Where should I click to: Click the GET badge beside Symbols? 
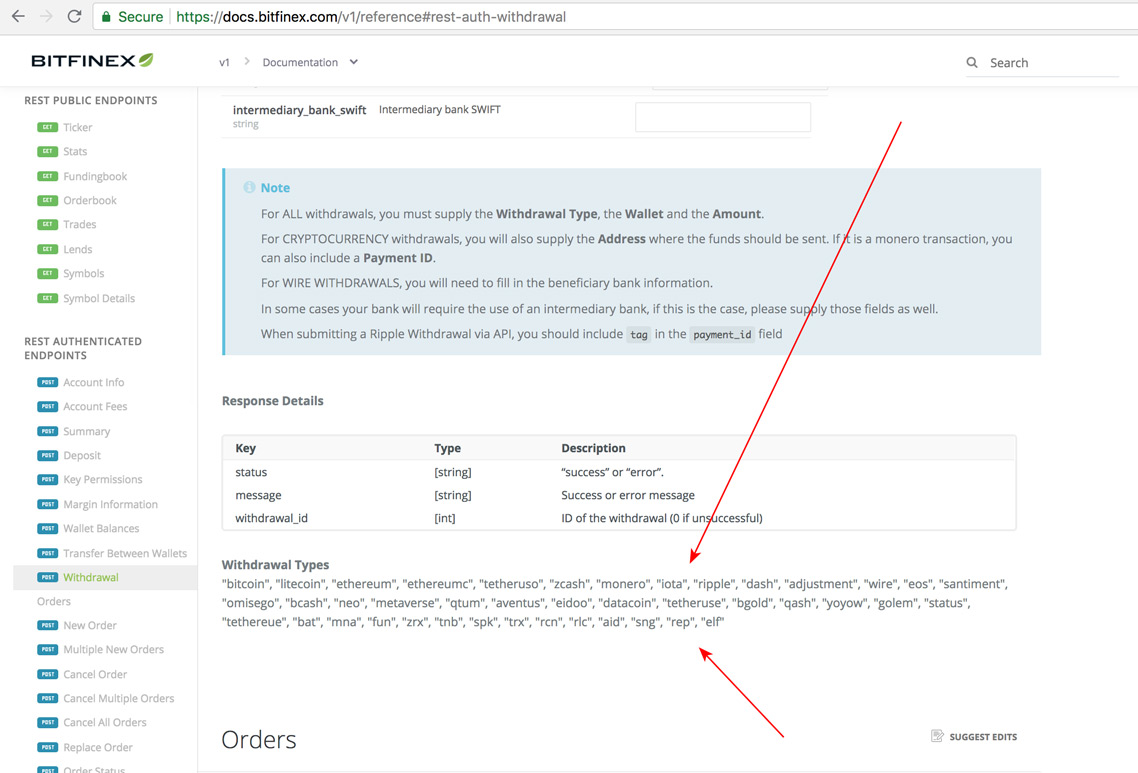click(47, 273)
